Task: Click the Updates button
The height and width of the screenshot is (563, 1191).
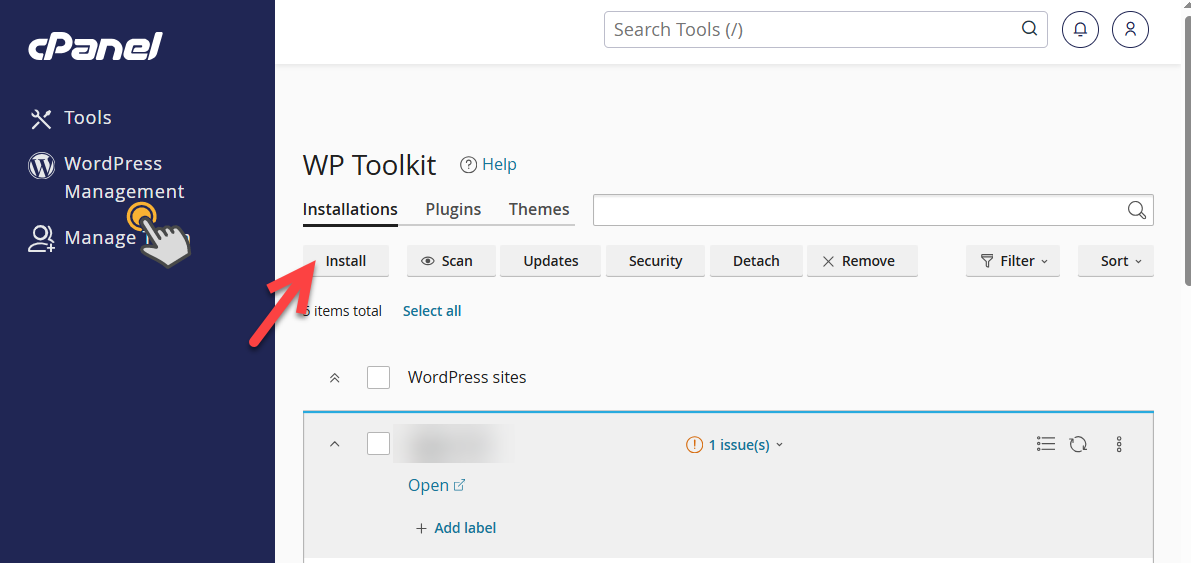Action: pos(551,261)
